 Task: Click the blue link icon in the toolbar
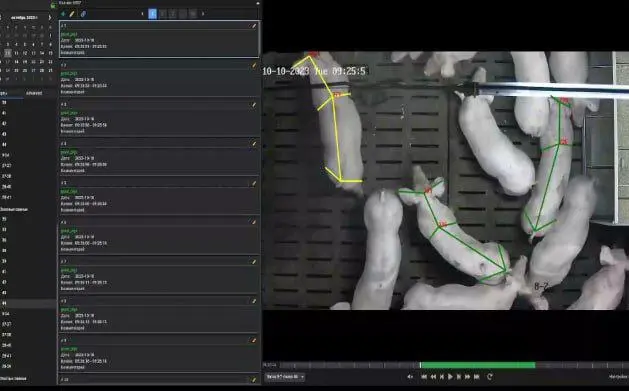pyautogui.click(x=83, y=14)
